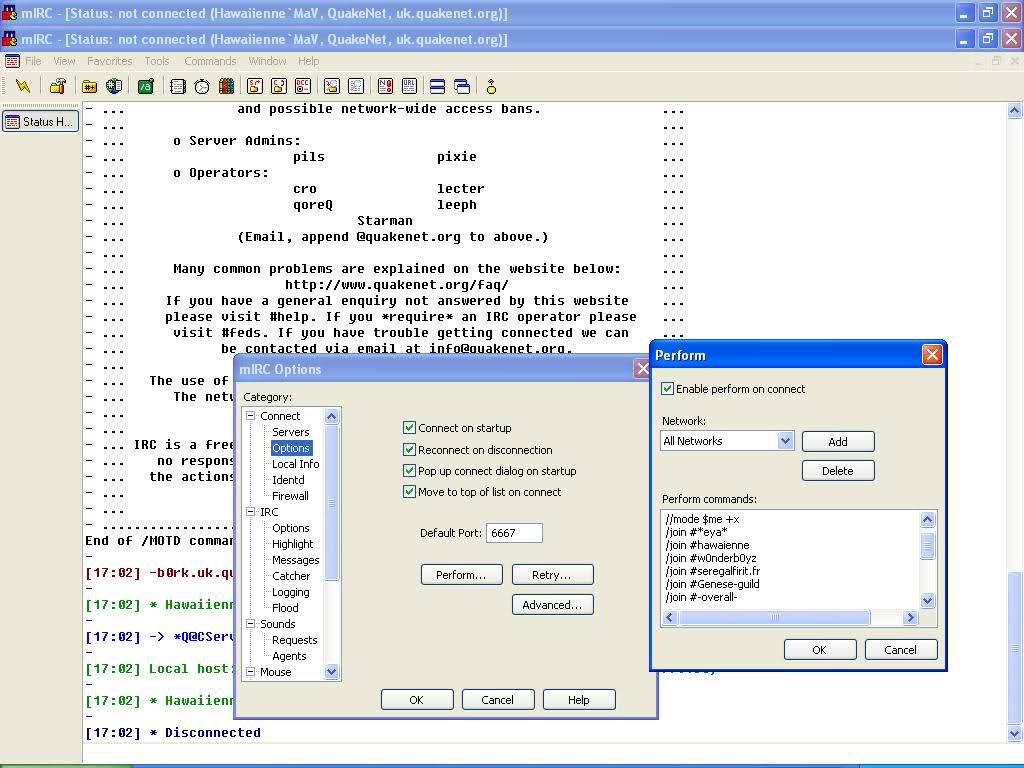Click the quakenet.org/faq URL in status window
The height and width of the screenshot is (768, 1024).
[x=396, y=285]
